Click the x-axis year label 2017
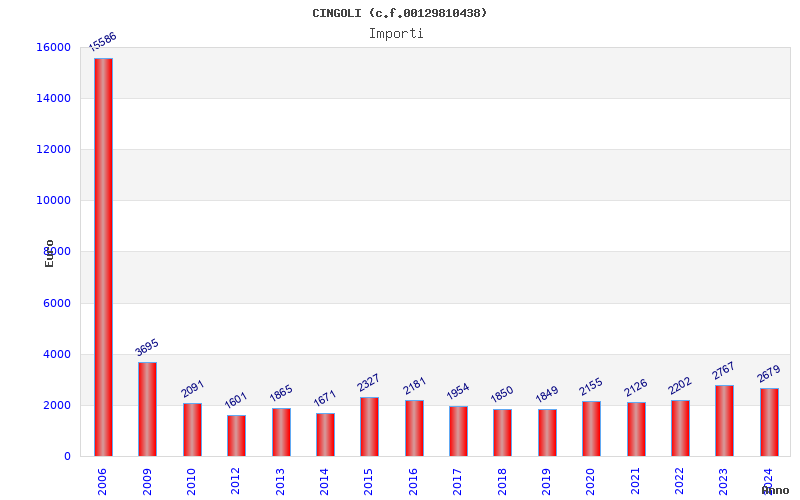800x500 pixels. tap(457, 482)
